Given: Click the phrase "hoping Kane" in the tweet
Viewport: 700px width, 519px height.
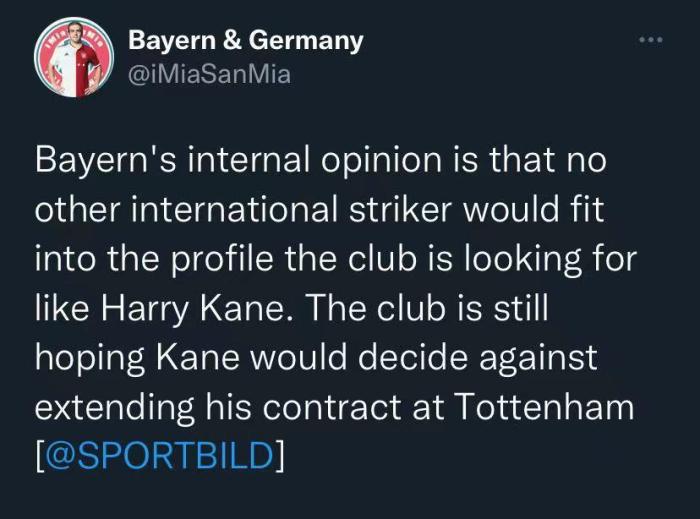Looking at the screenshot, I should tap(133, 356).
